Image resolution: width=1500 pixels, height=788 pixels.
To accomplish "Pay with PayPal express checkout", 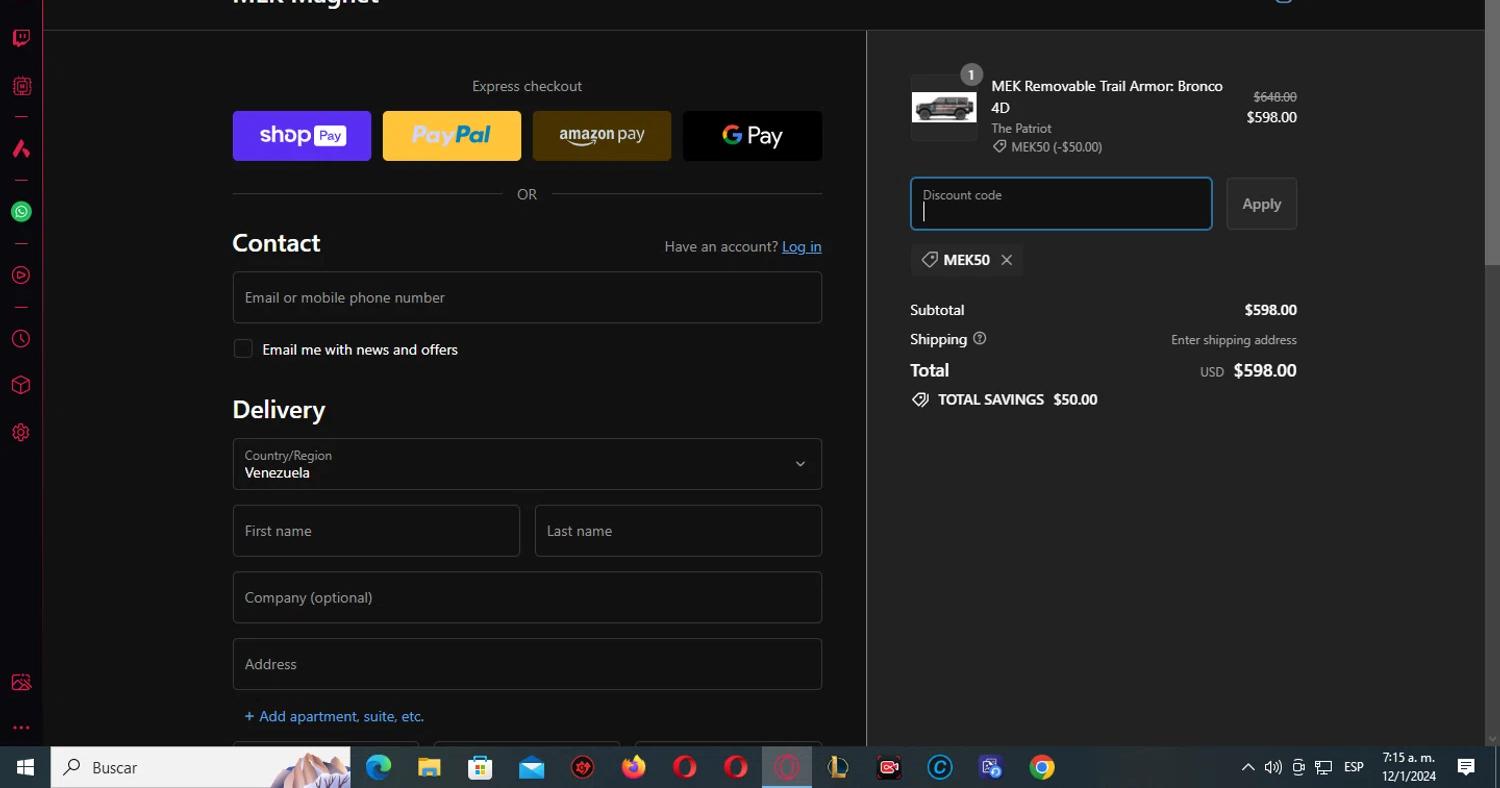I will 452,136.
